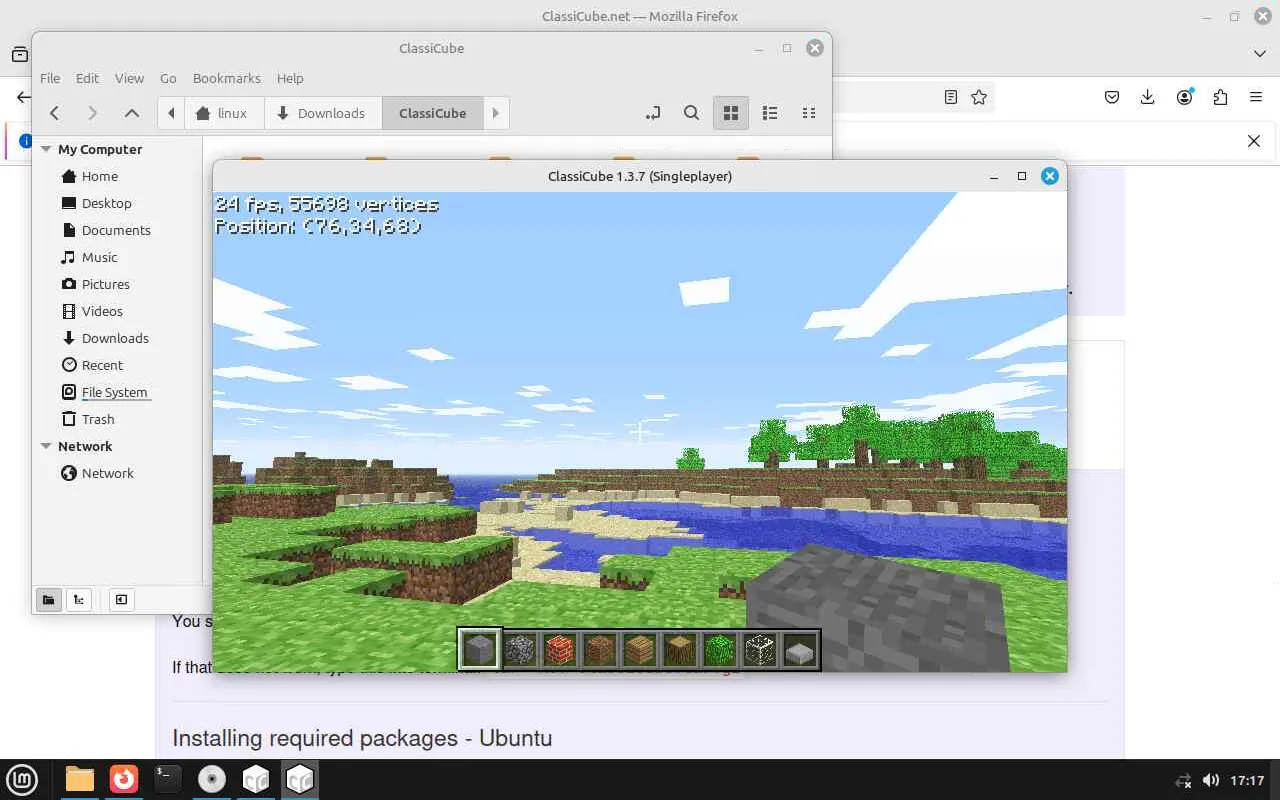Click the path bar right scroll arrow
This screenshot has height=800, width=1280.
pos(495,113)
